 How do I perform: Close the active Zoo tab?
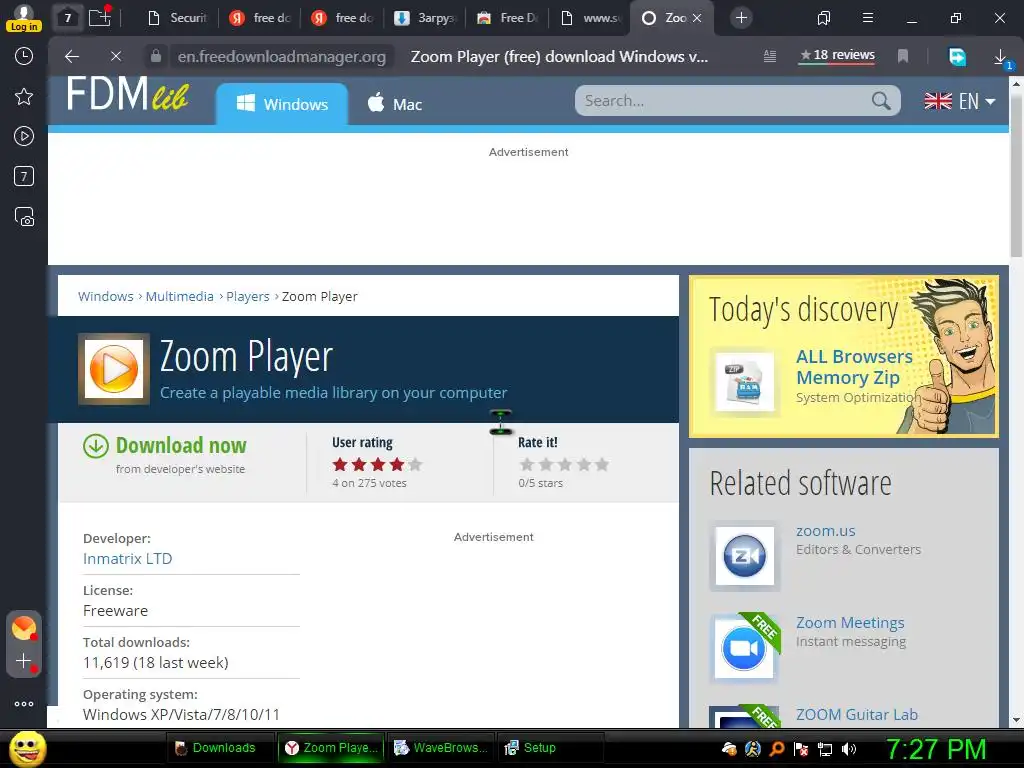click(x=697, y=18)
